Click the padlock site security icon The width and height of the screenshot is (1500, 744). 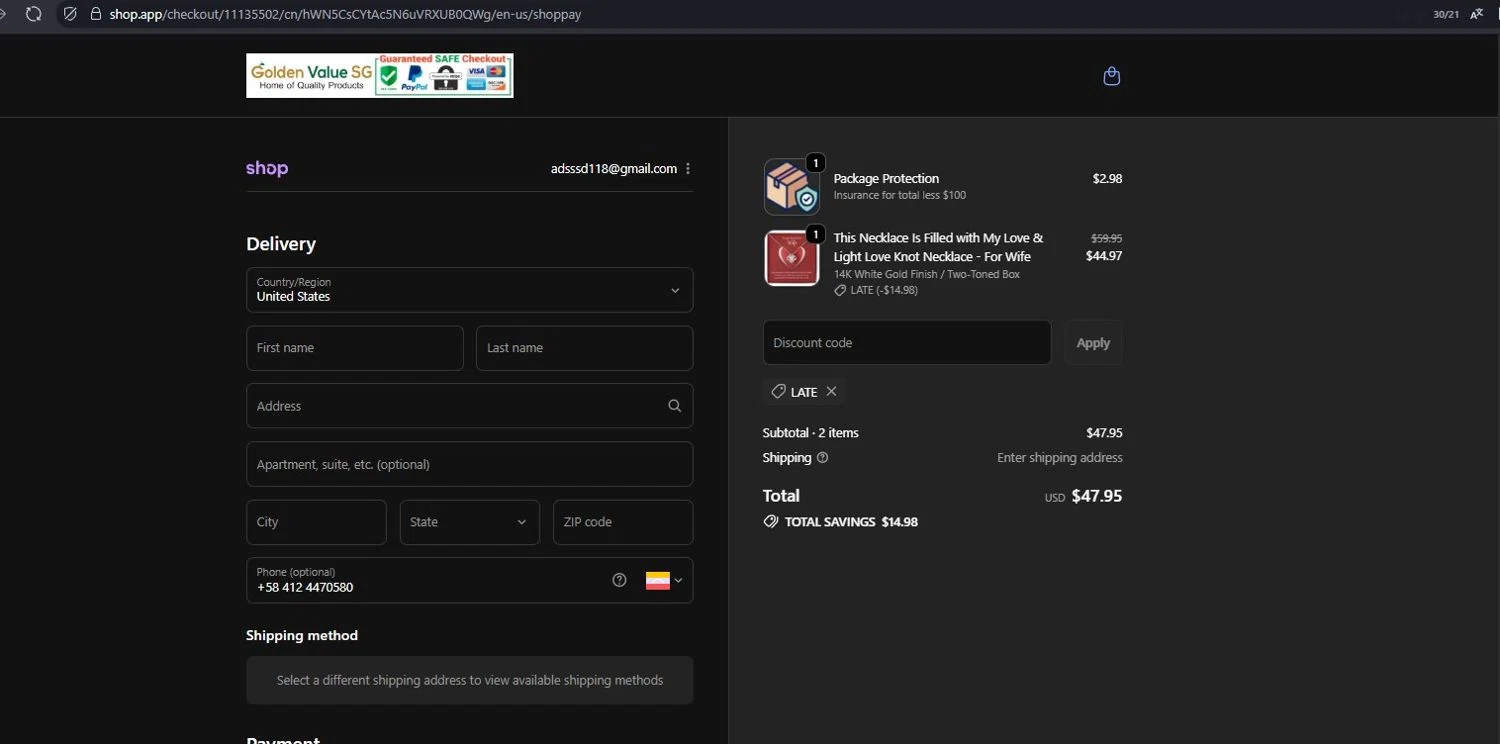click(96, 14)
